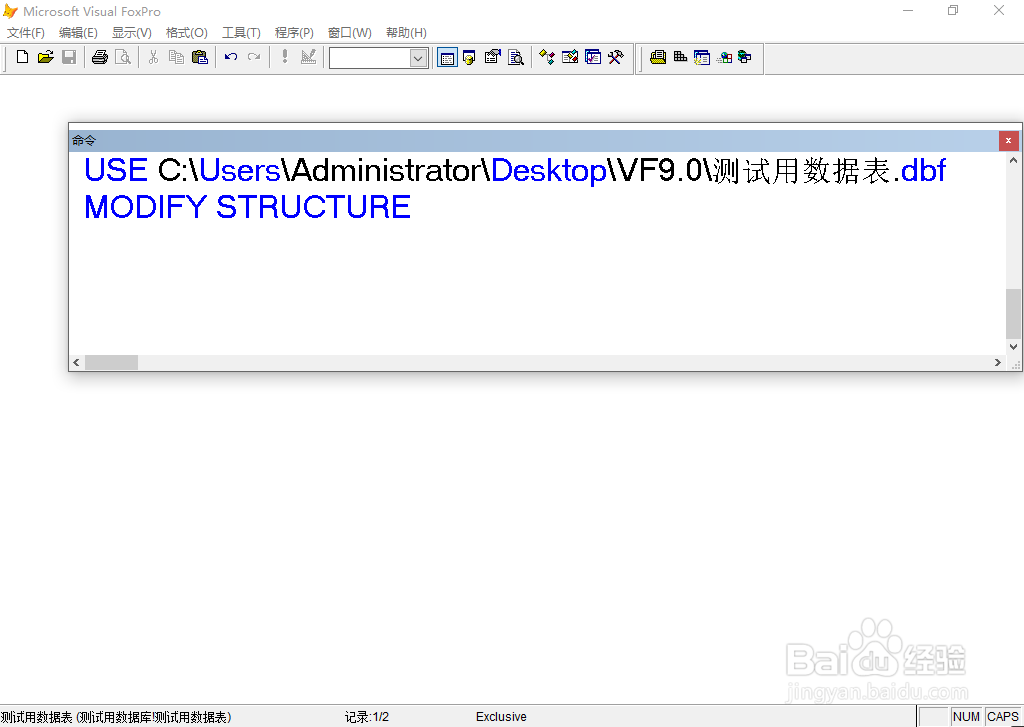The image size is (1024, 727).
Task: Open the 文件(F) menu
Action: click(25, 32)
